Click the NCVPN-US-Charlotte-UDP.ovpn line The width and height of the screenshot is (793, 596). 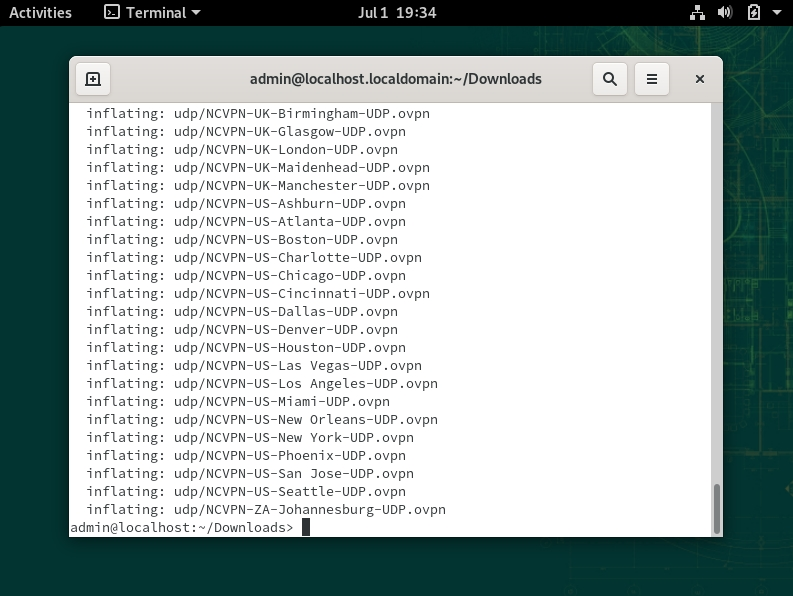click(x=254, y=258)
